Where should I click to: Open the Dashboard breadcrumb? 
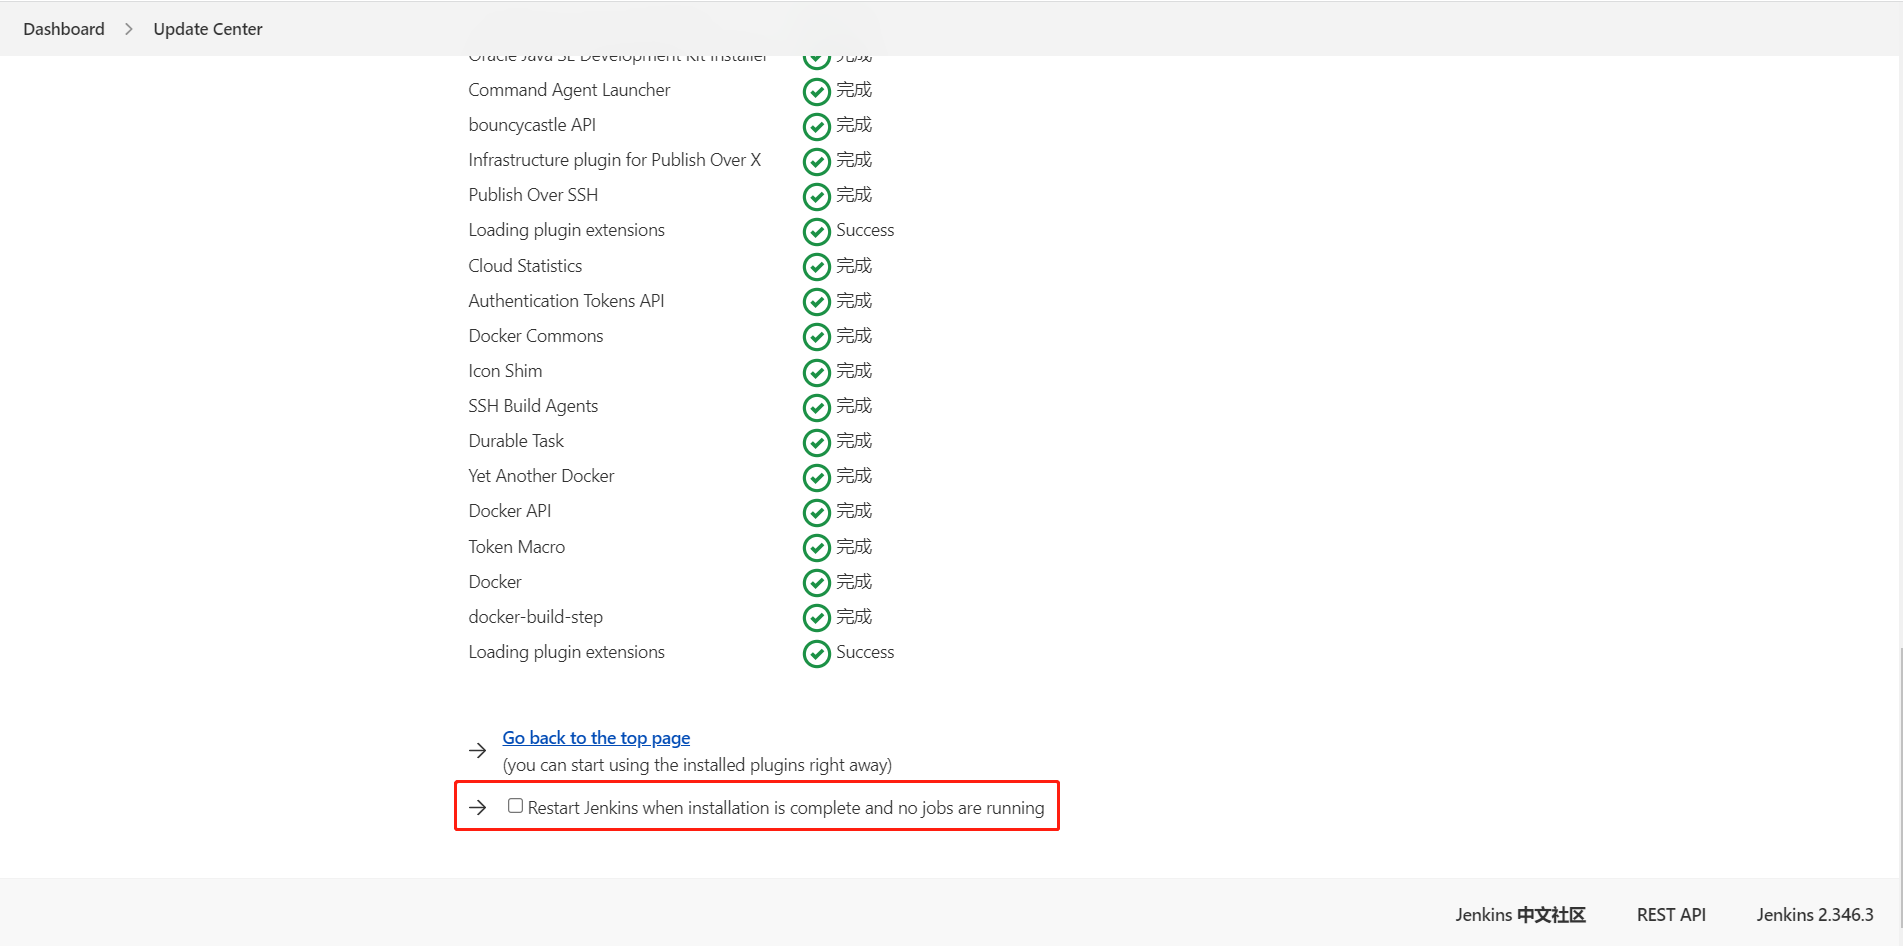(63, 28)
